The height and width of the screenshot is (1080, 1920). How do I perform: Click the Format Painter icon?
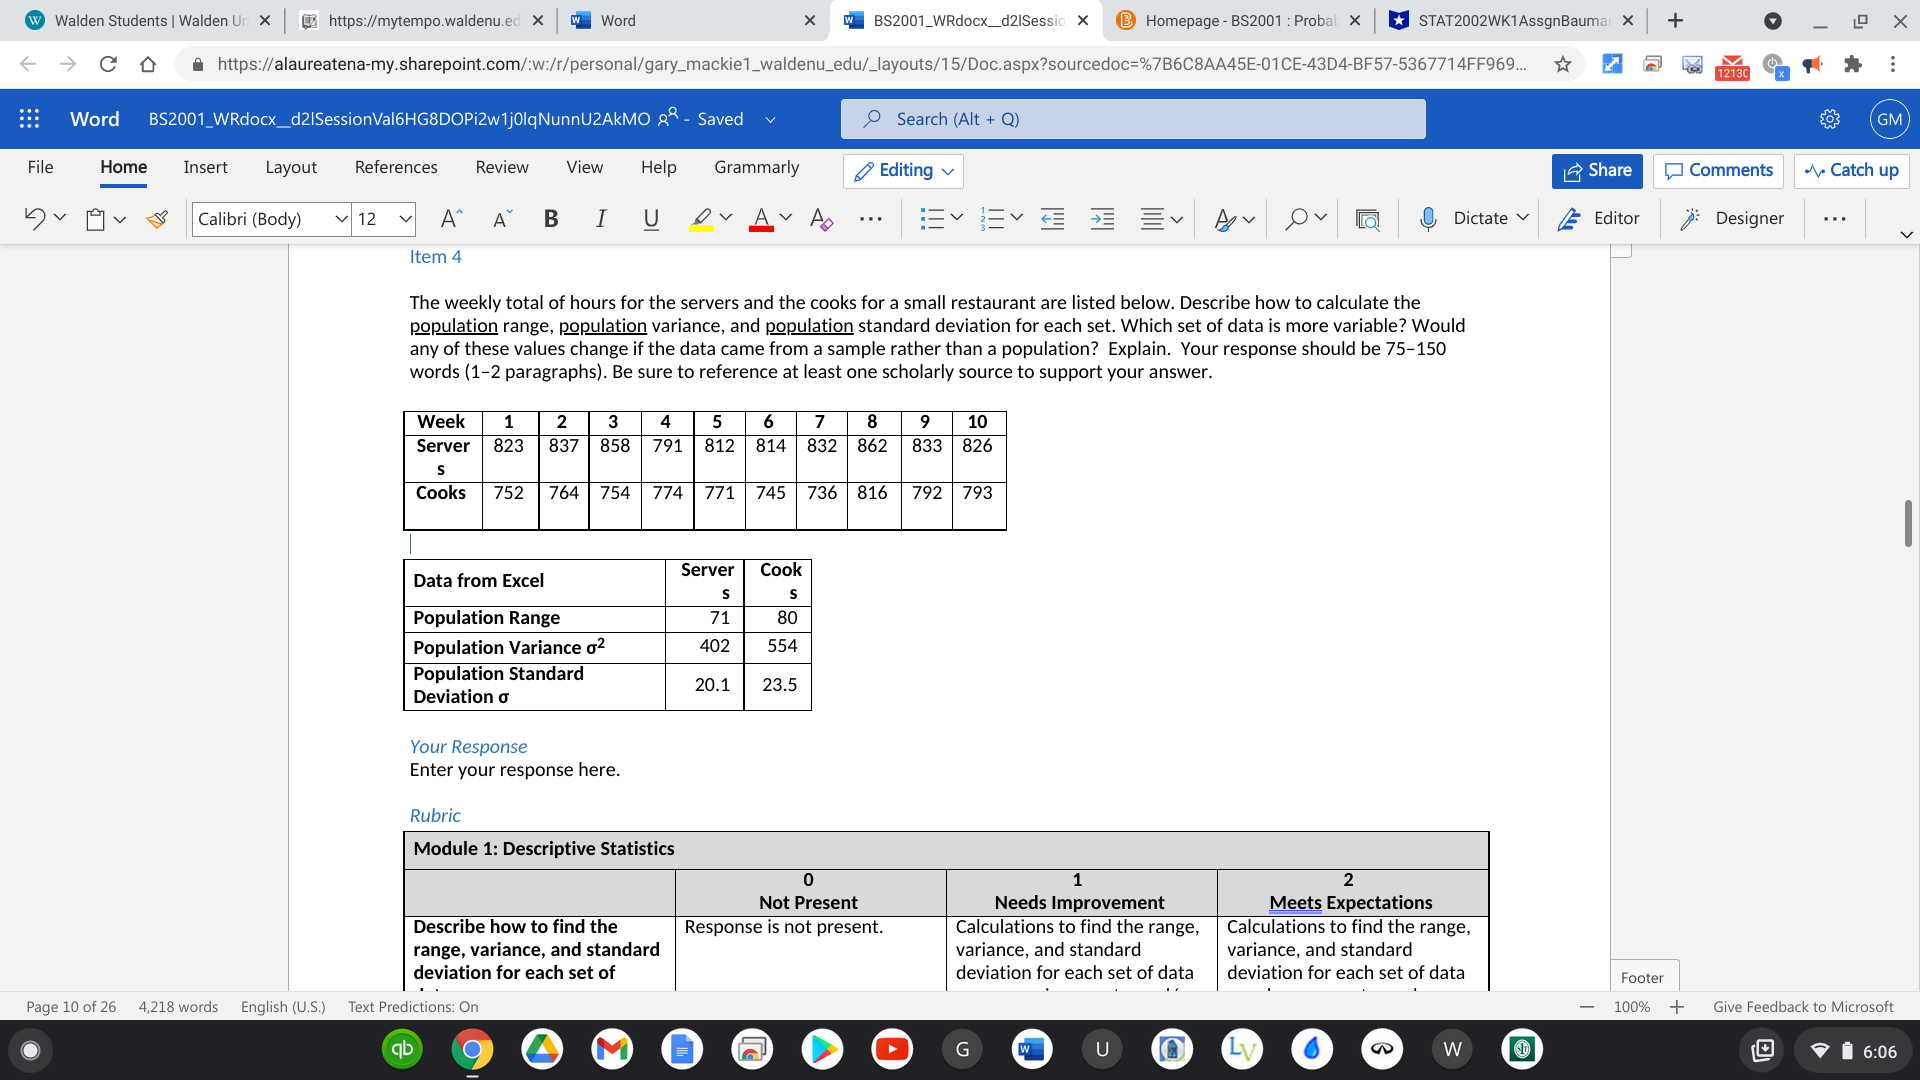point(157,218)
